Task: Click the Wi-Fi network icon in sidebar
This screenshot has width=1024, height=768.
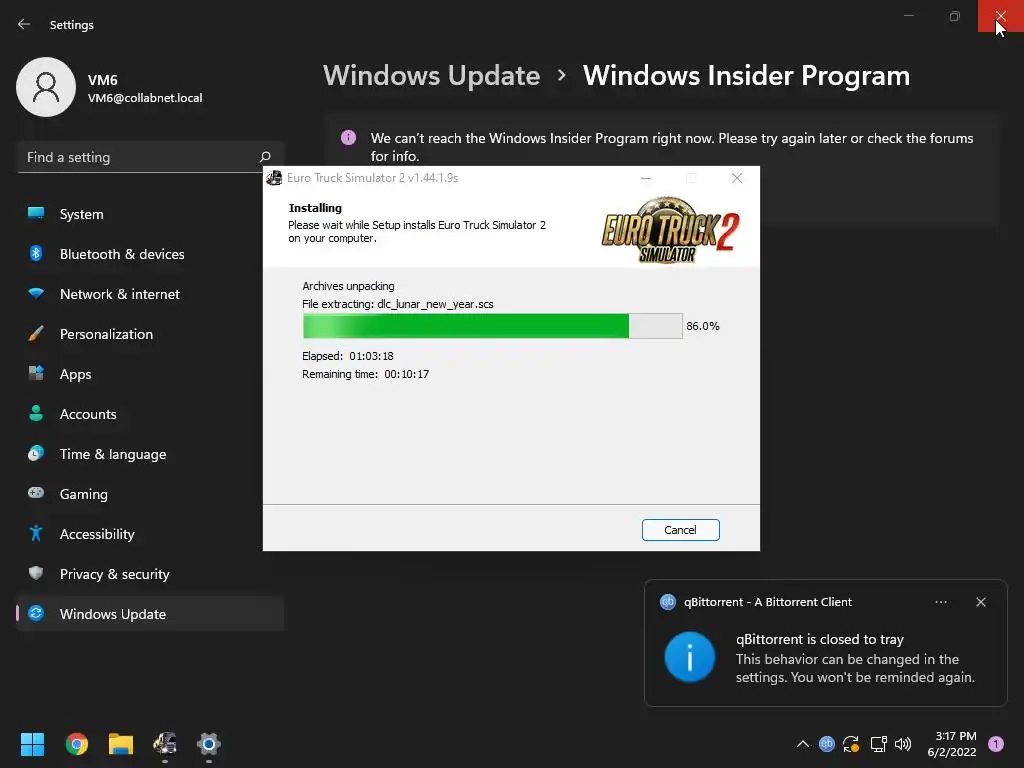Action: [36, 293]
